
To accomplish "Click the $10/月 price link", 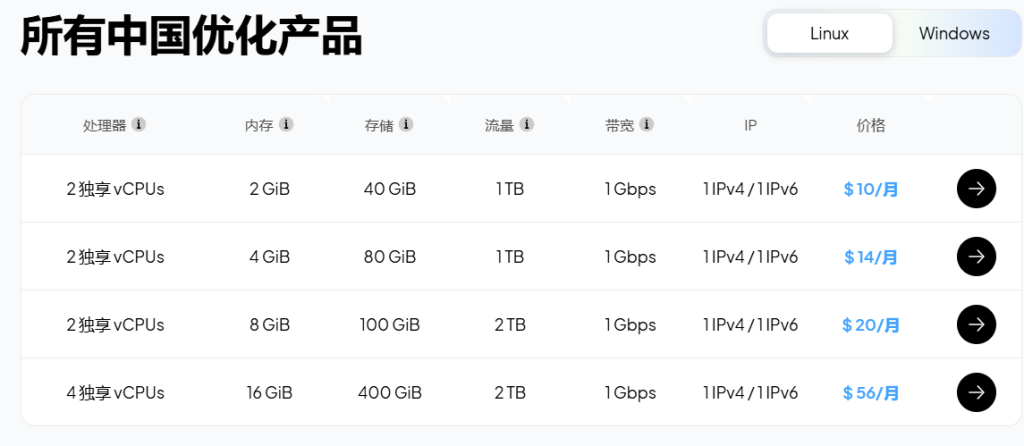I will (x=871, y=189).
